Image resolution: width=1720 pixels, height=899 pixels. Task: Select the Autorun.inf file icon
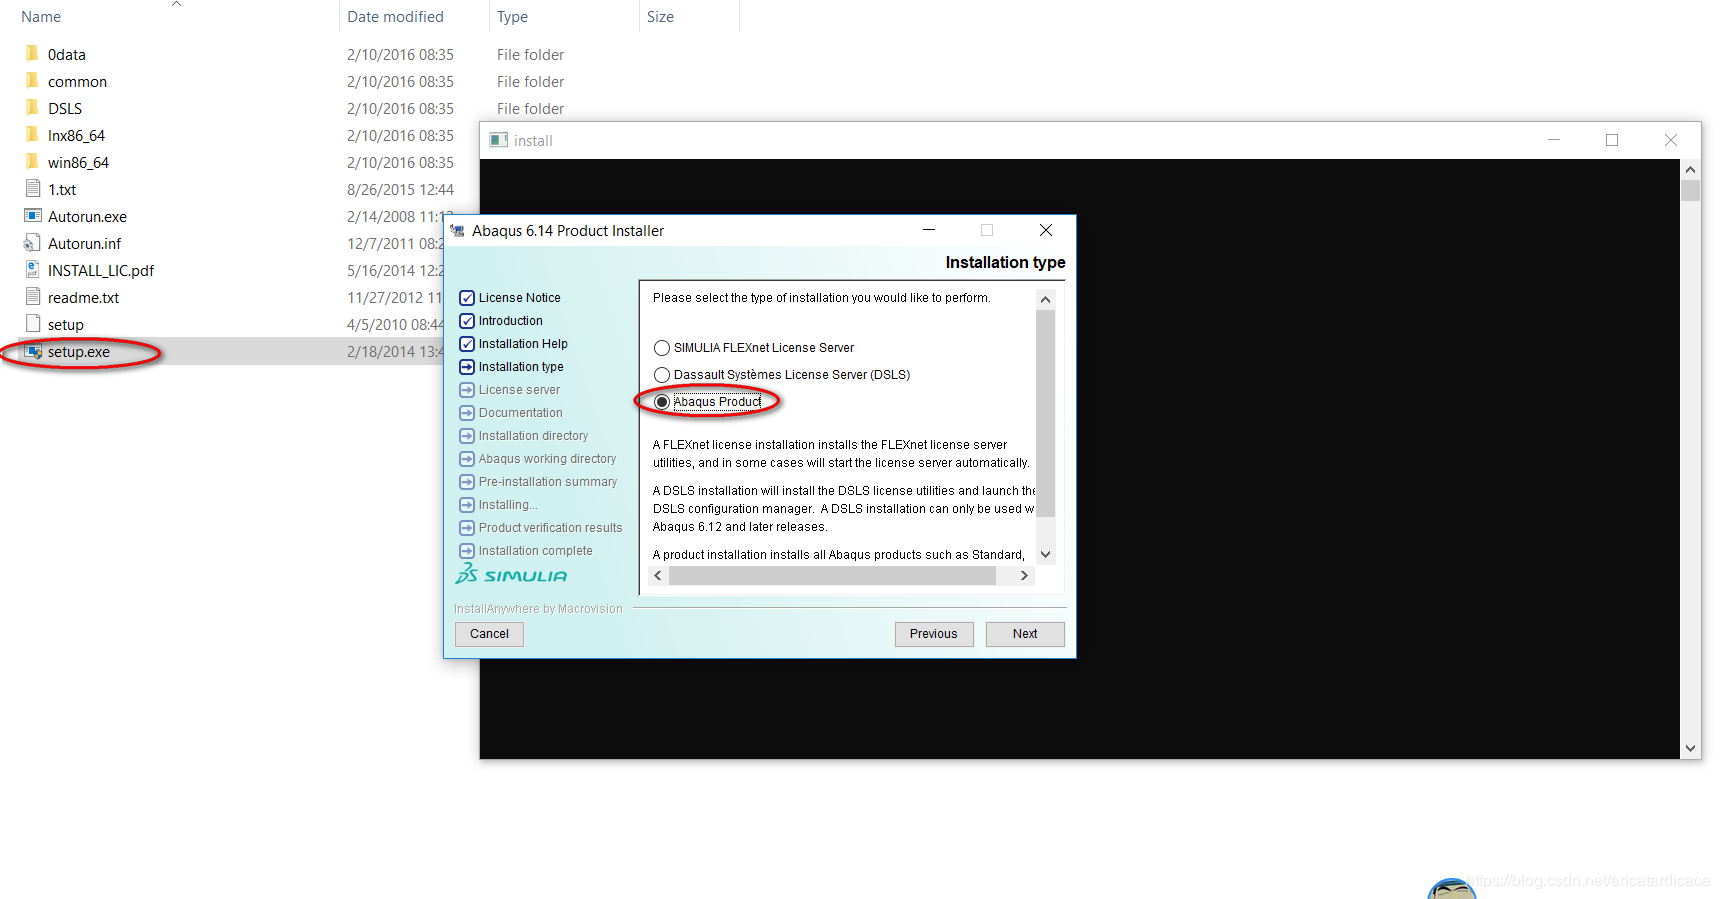[32, 243]
